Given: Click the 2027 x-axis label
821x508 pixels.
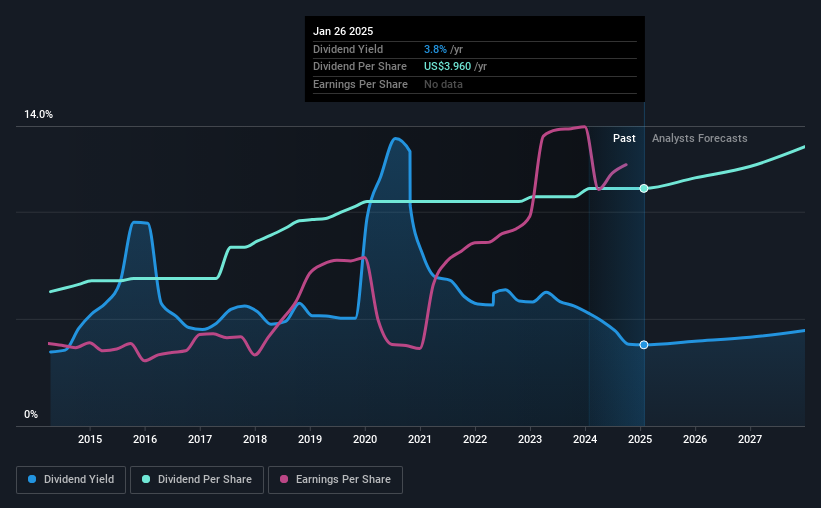Looking at the screenshot, I should 750,439.
